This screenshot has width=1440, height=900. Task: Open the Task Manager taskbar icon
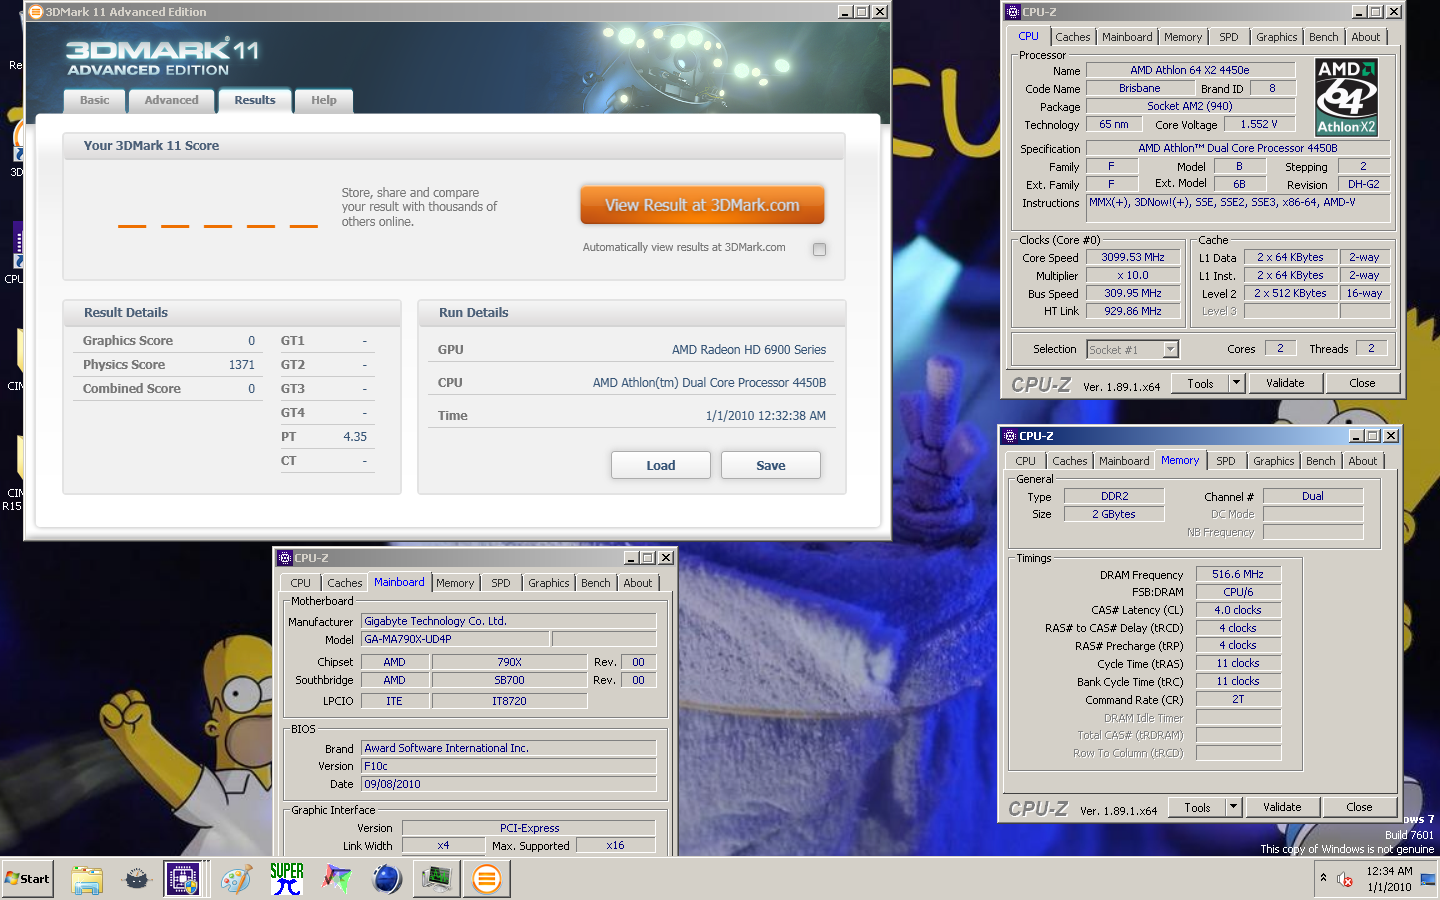point(437,879)
